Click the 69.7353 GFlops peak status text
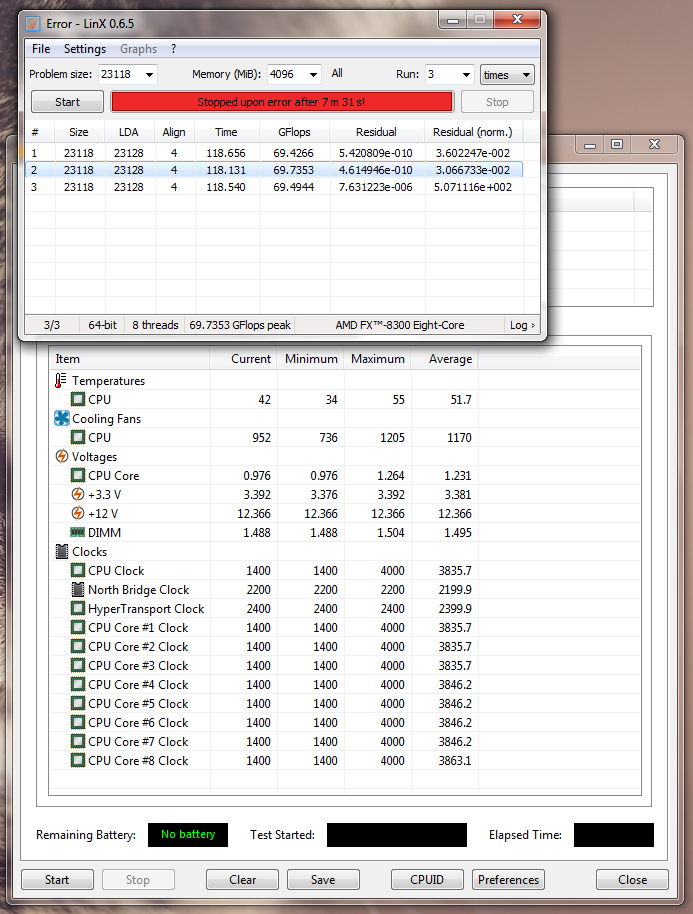Image resolution: width=693 pixels, height=914 pixels. (240, 325)
